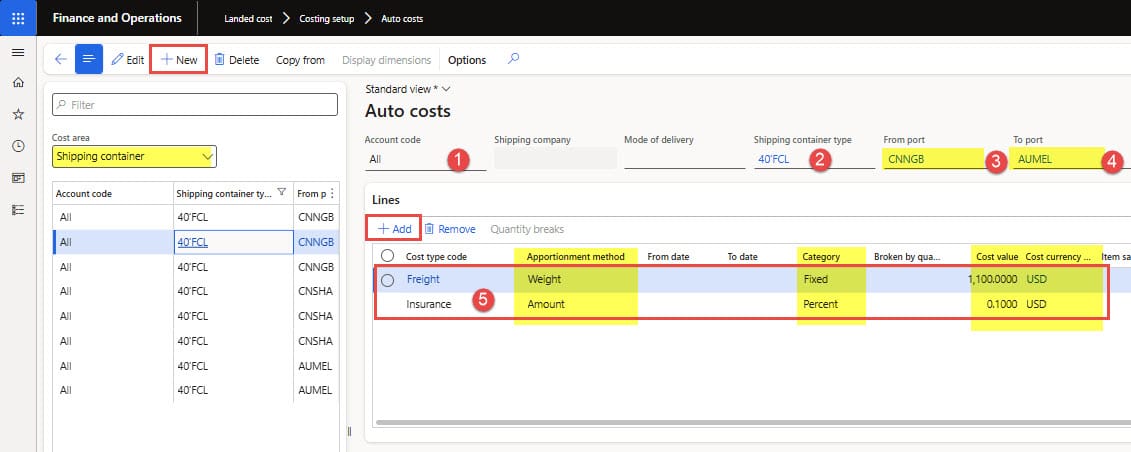Image resolution: width=1131 pixels, height=452 pixels.
Task: Go to Home in sidebar
Action: [x=18, y=83]
